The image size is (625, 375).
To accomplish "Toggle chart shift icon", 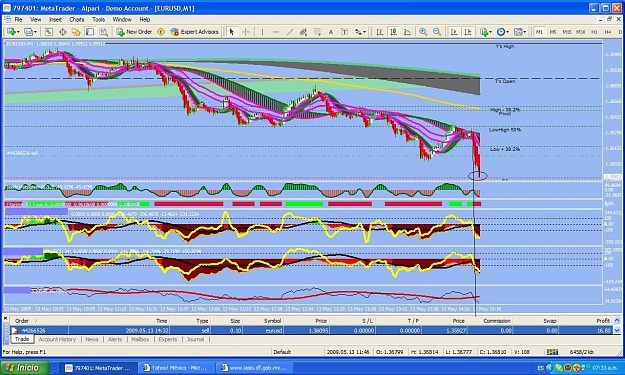I will [x=468, y=32].
